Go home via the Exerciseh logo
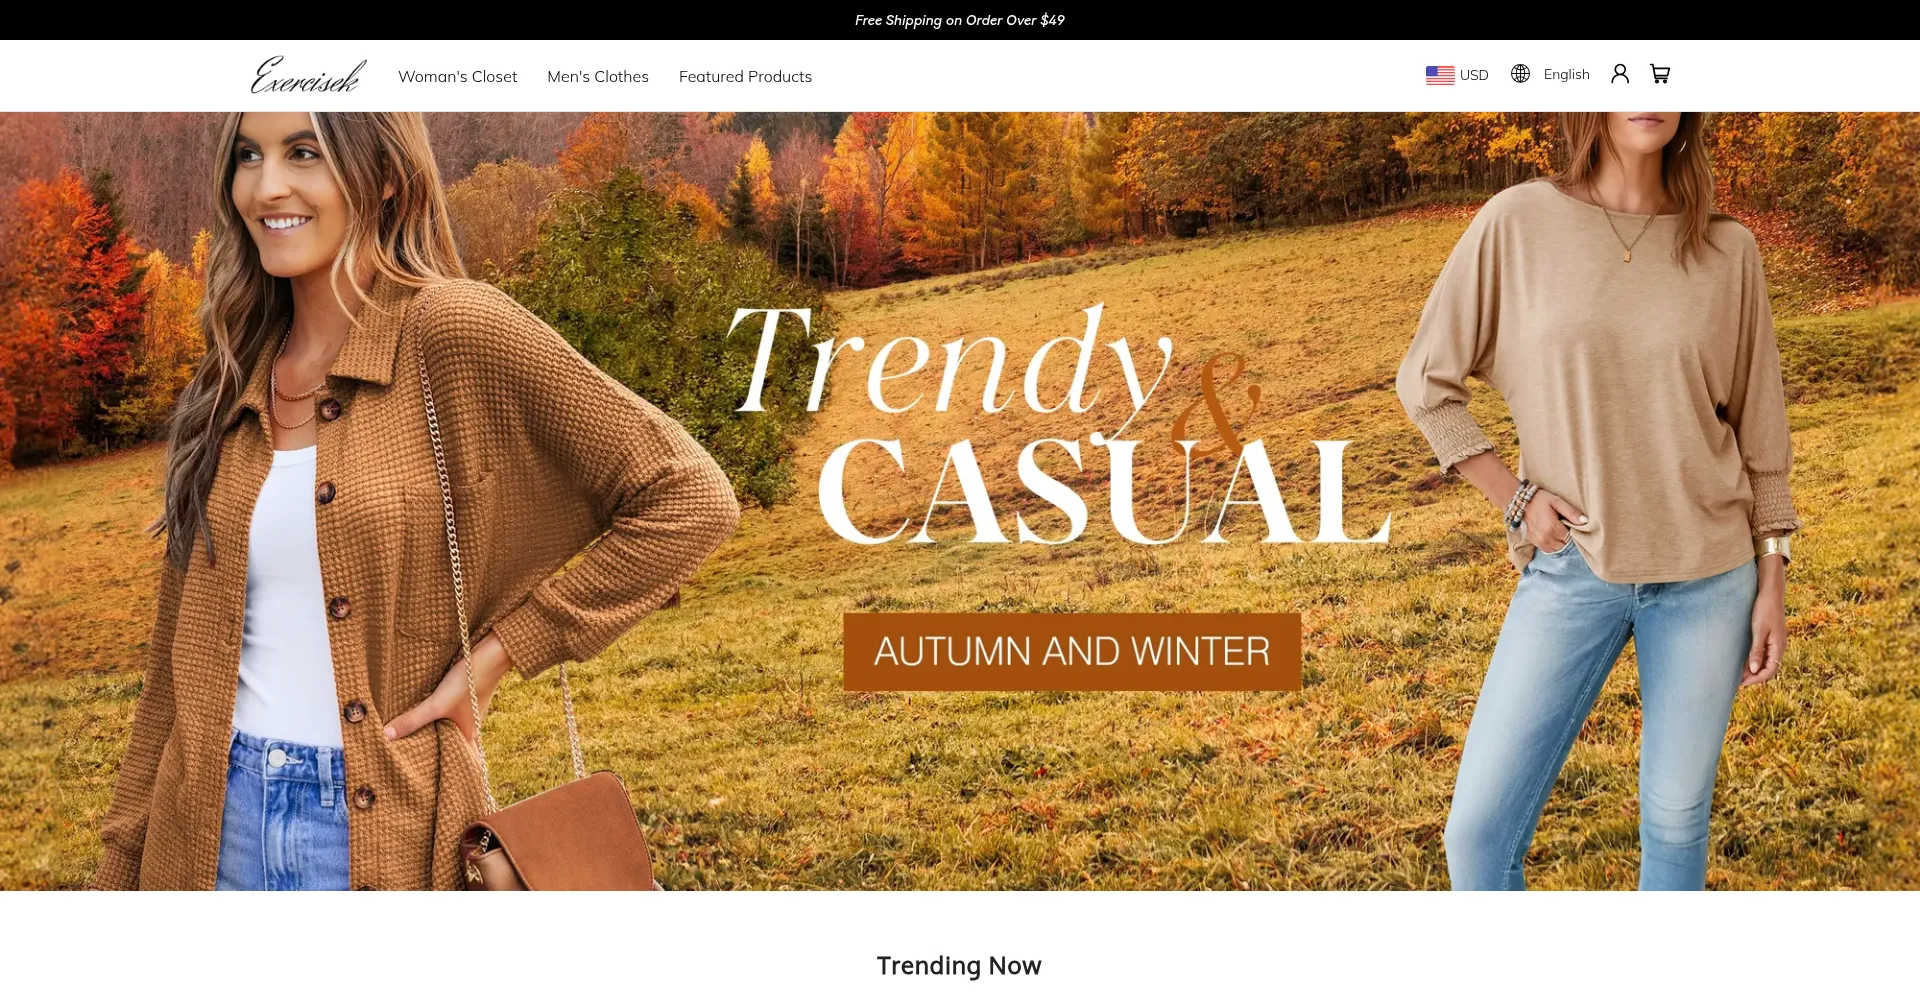The height and width of the screenshot is (993, 1920). tap(308, 75)
